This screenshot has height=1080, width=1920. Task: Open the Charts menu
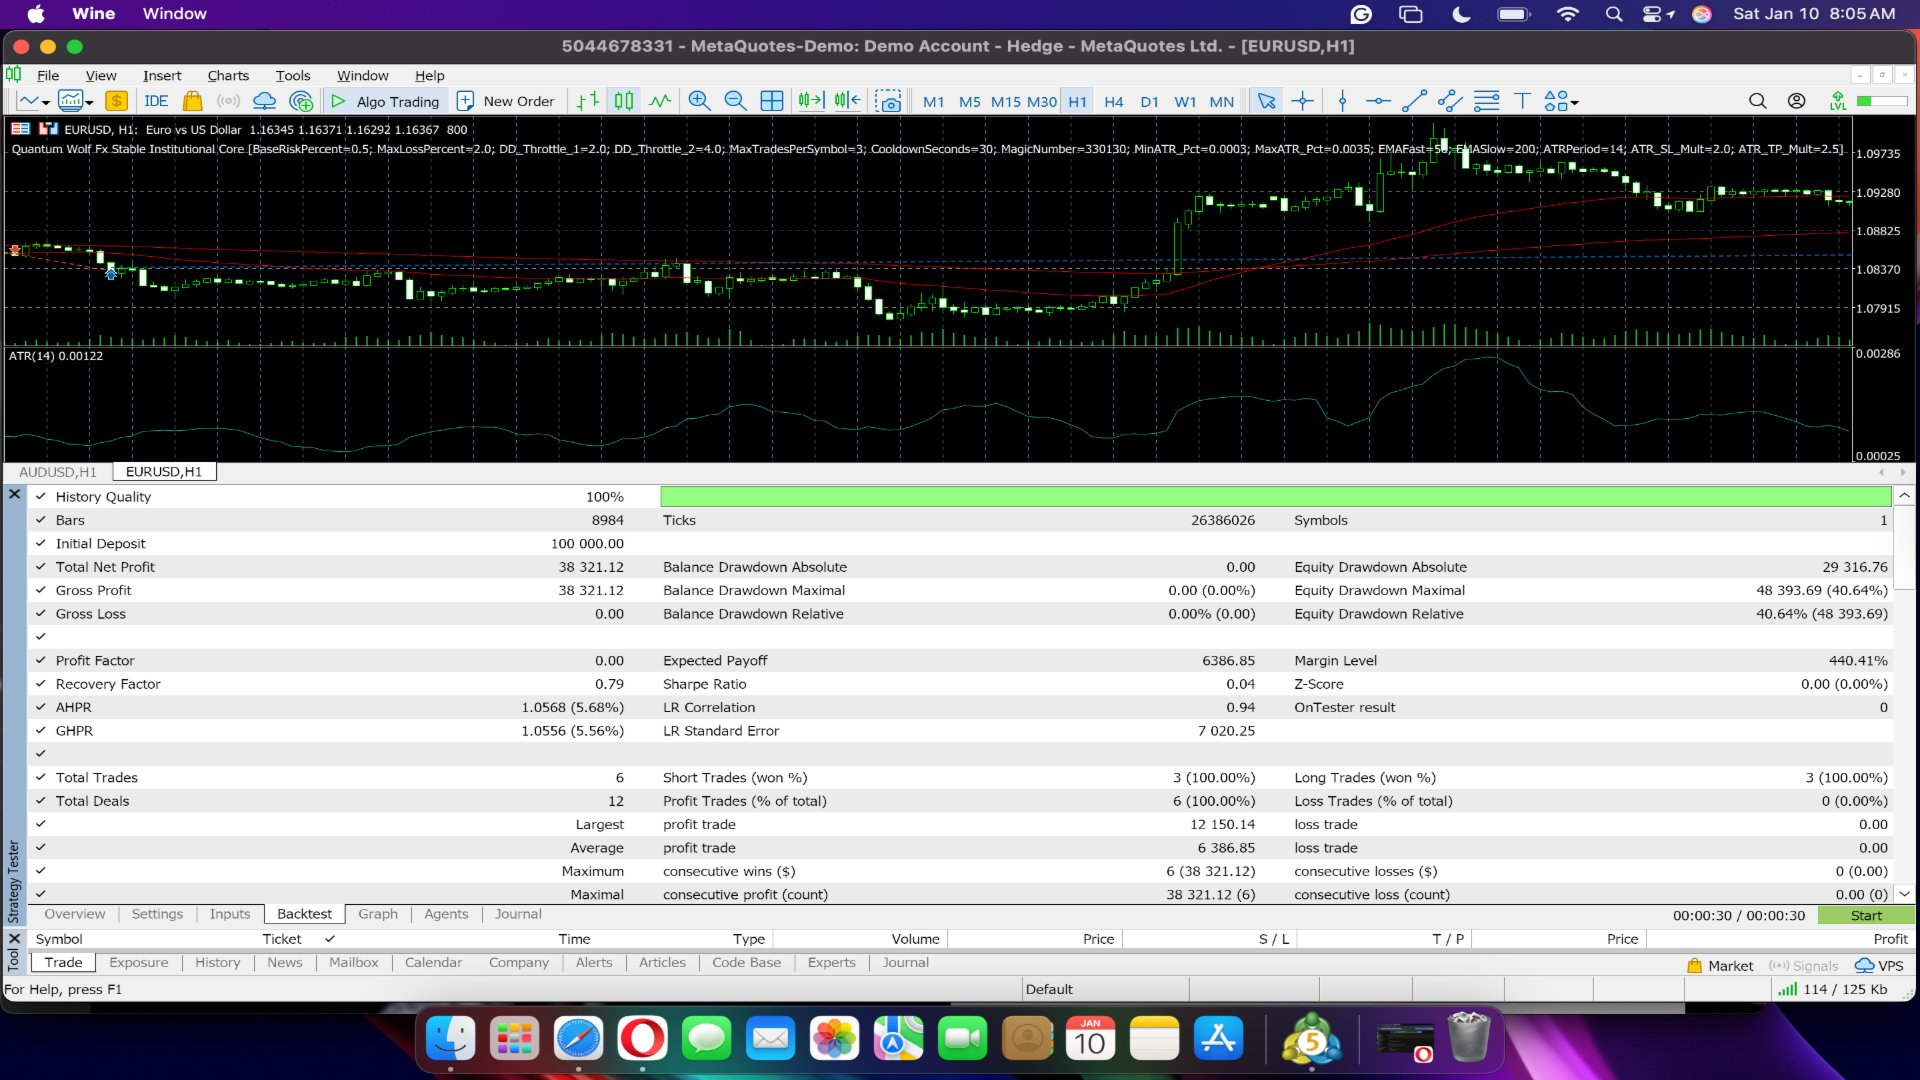(x=228, y=76)
